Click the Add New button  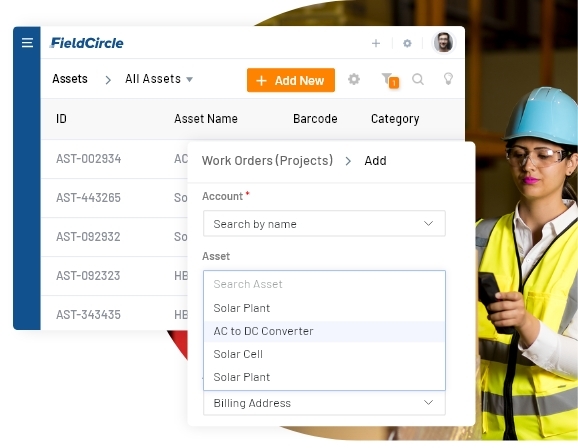coord(291,80)
